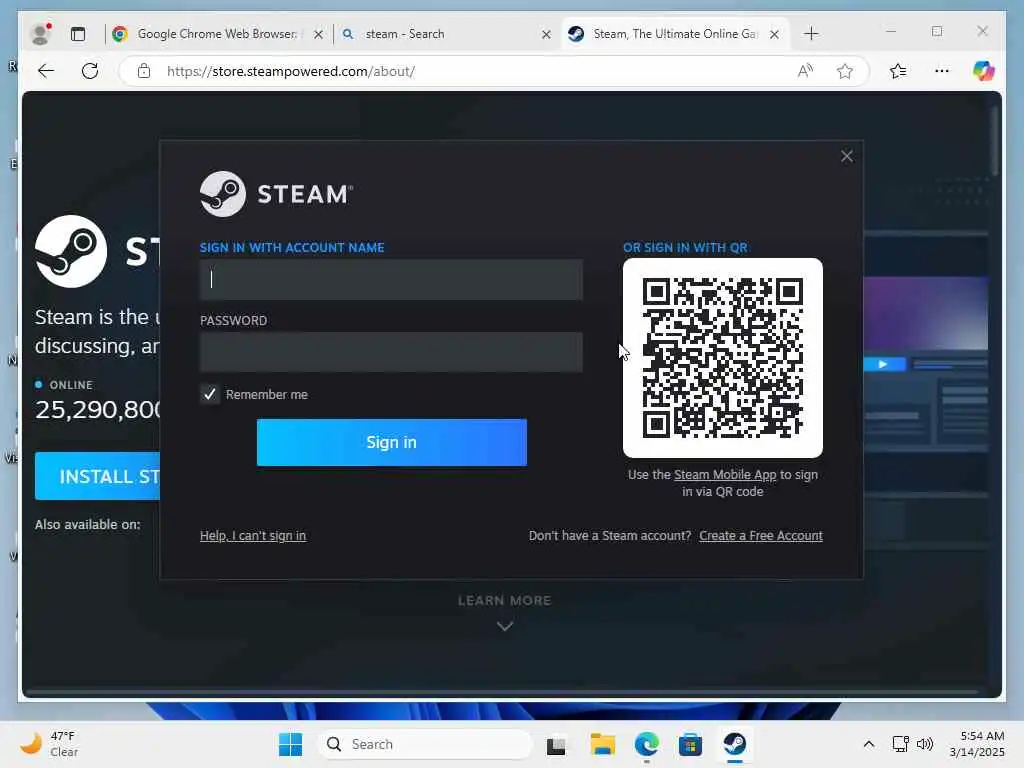Add this page to favorites star

(x=844, y=71)
